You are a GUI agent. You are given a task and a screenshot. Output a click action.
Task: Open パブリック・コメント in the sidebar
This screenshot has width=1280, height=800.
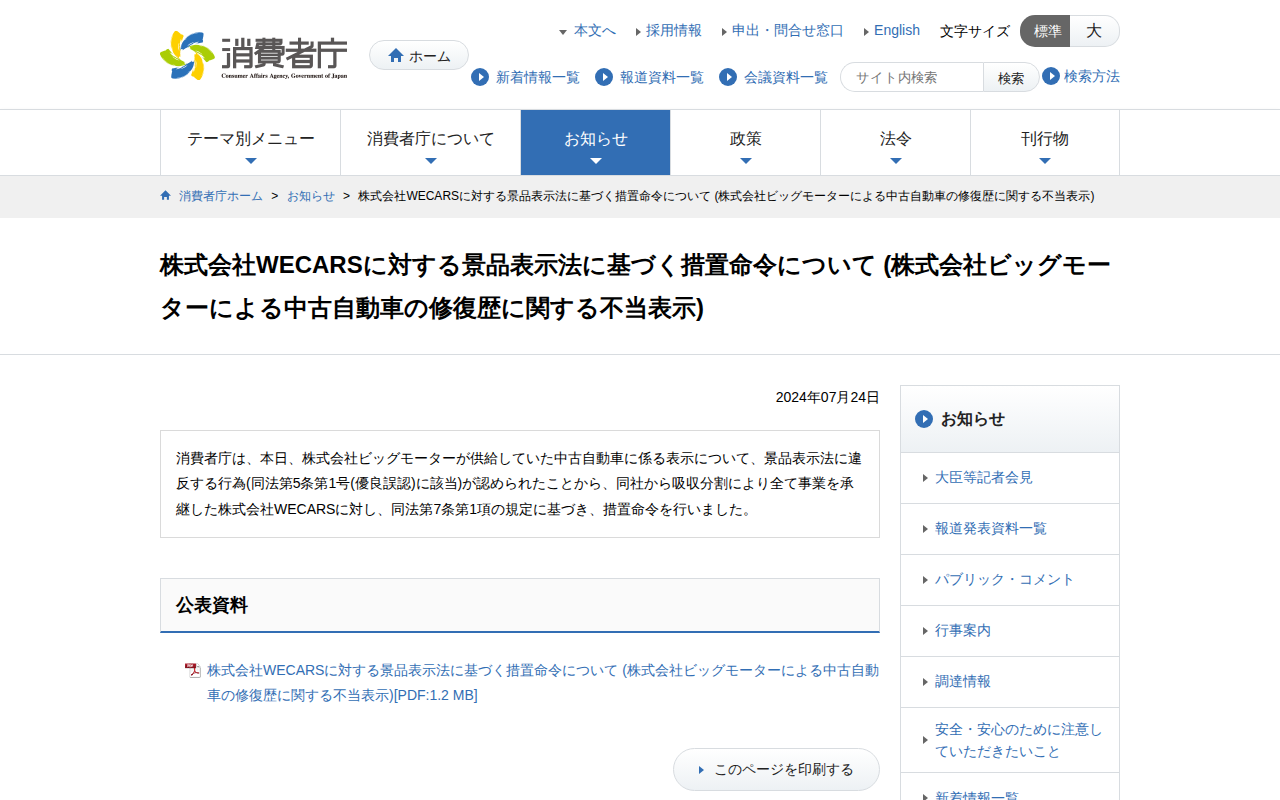pos(1010,580)
